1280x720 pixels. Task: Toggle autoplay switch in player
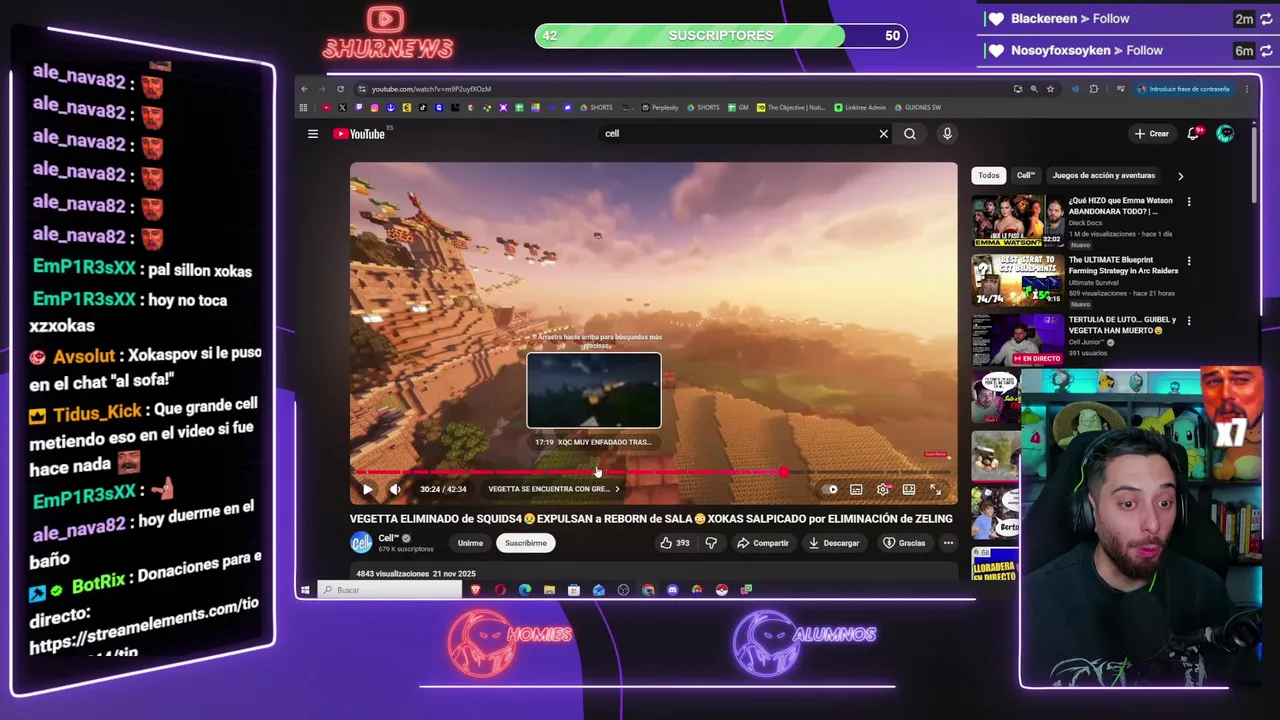click(831, 489)
